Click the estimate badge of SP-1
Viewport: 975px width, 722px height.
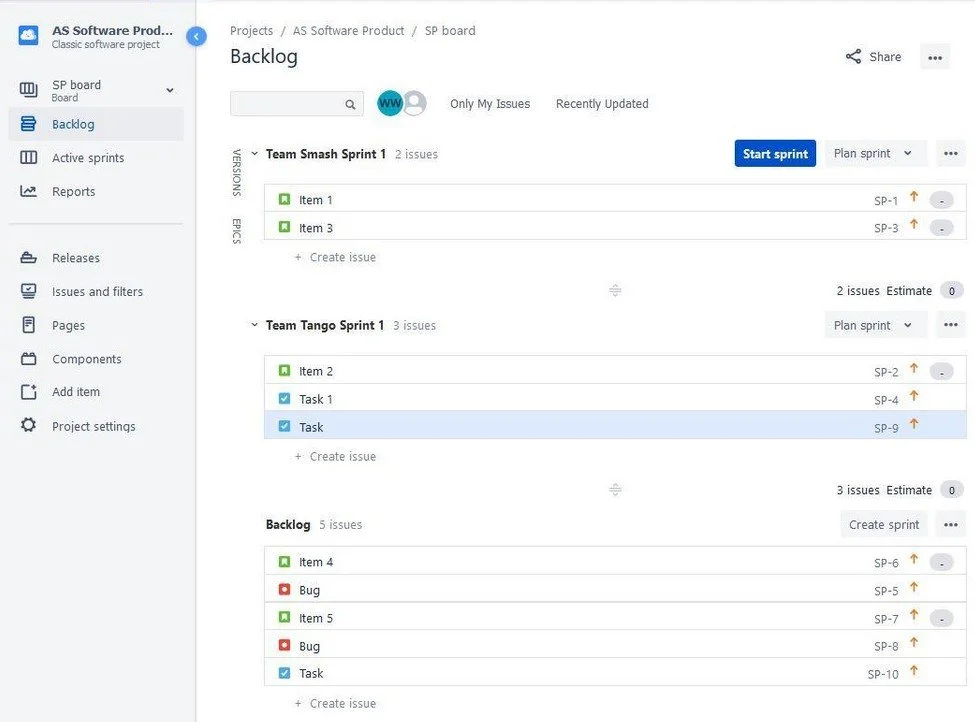tap(941, 200)
